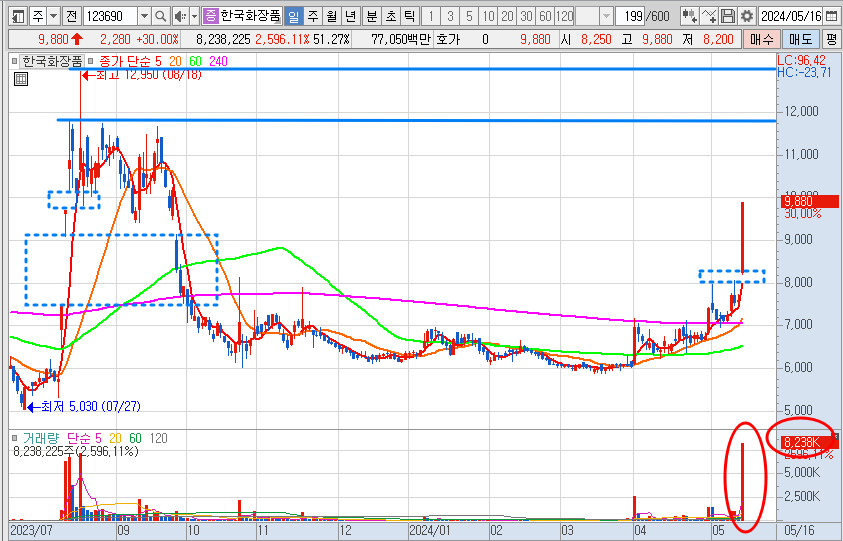Click the magenta 240 MA legend number
Image resolution: width=843 pixels, height=541 pixels.
click(x=218, y=61)
